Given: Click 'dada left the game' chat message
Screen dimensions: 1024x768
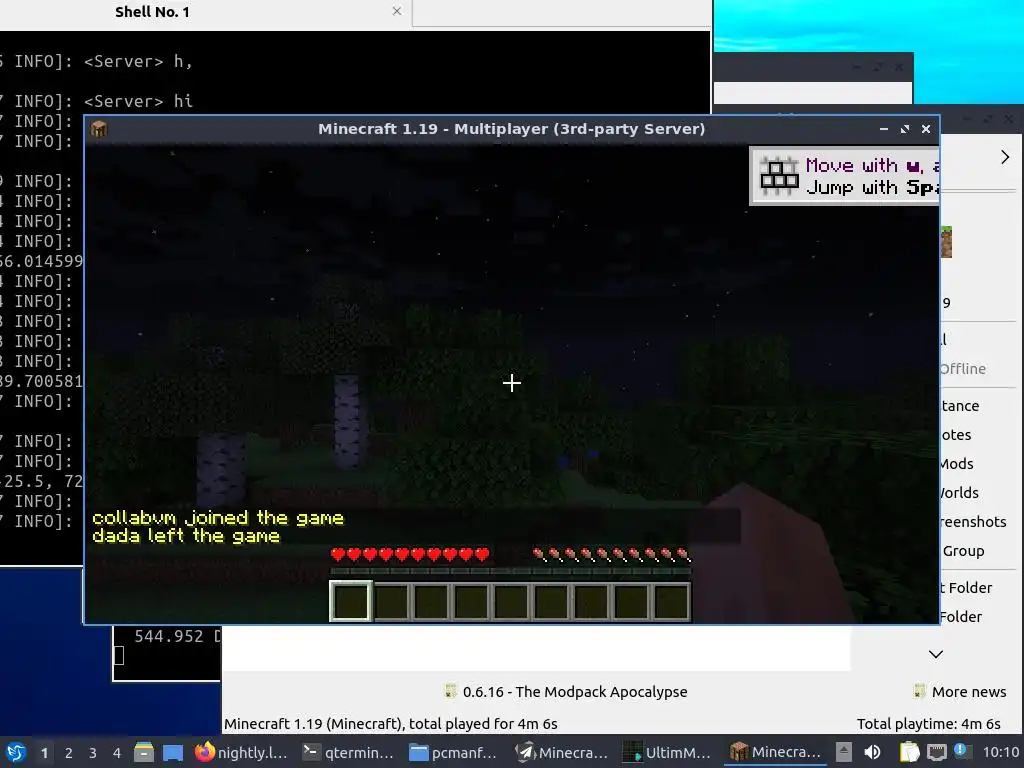Looking at the screenshot, I should point(186,536).
